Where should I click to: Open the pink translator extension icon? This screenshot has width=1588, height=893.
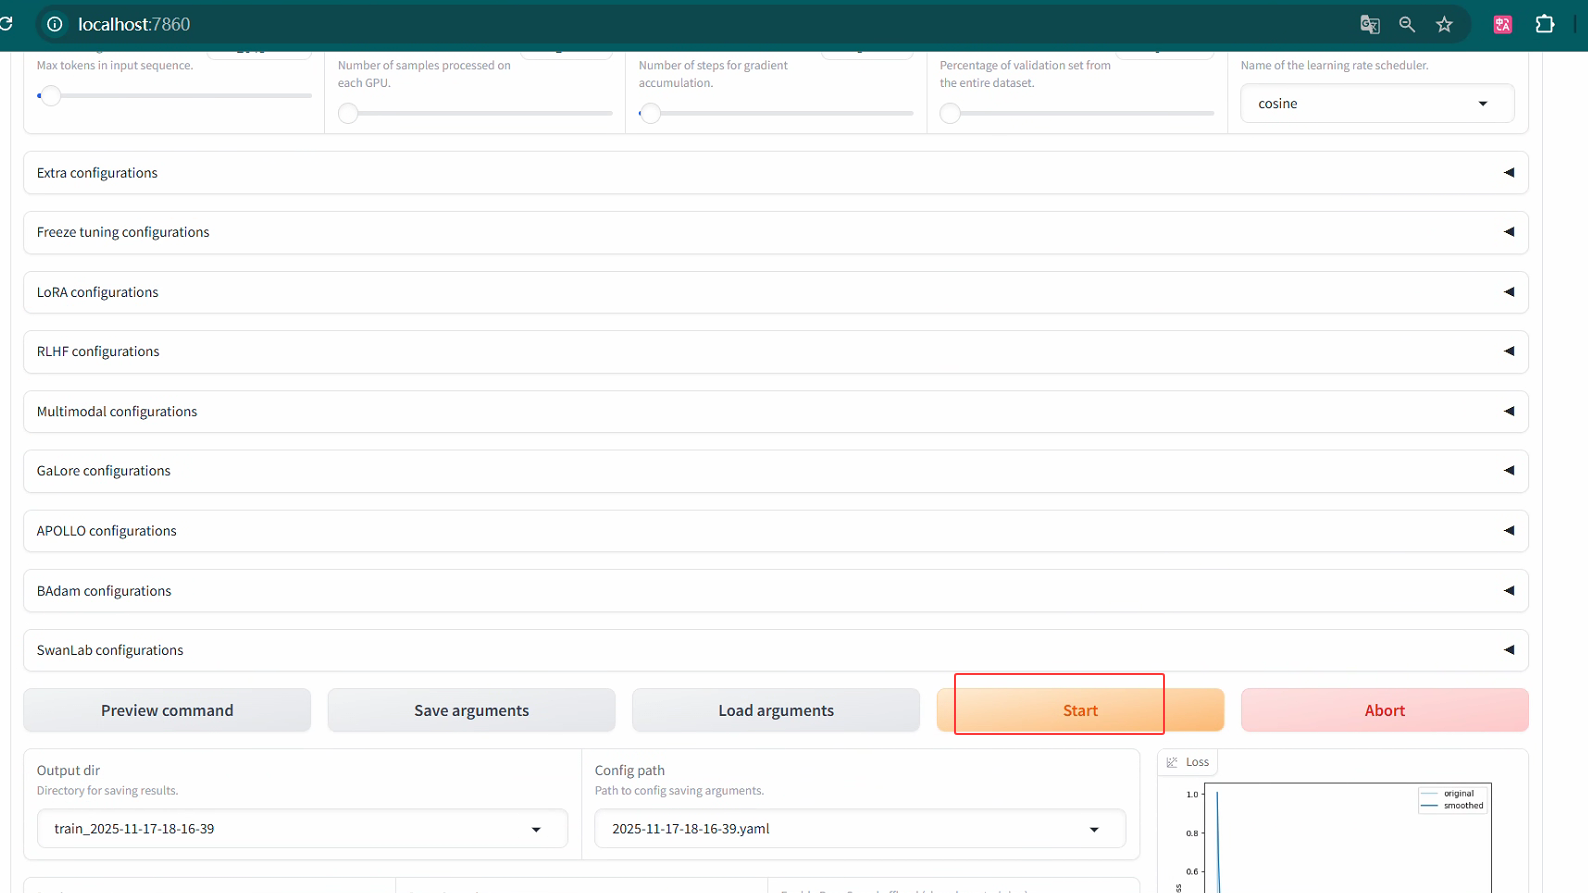[1503, 24]
